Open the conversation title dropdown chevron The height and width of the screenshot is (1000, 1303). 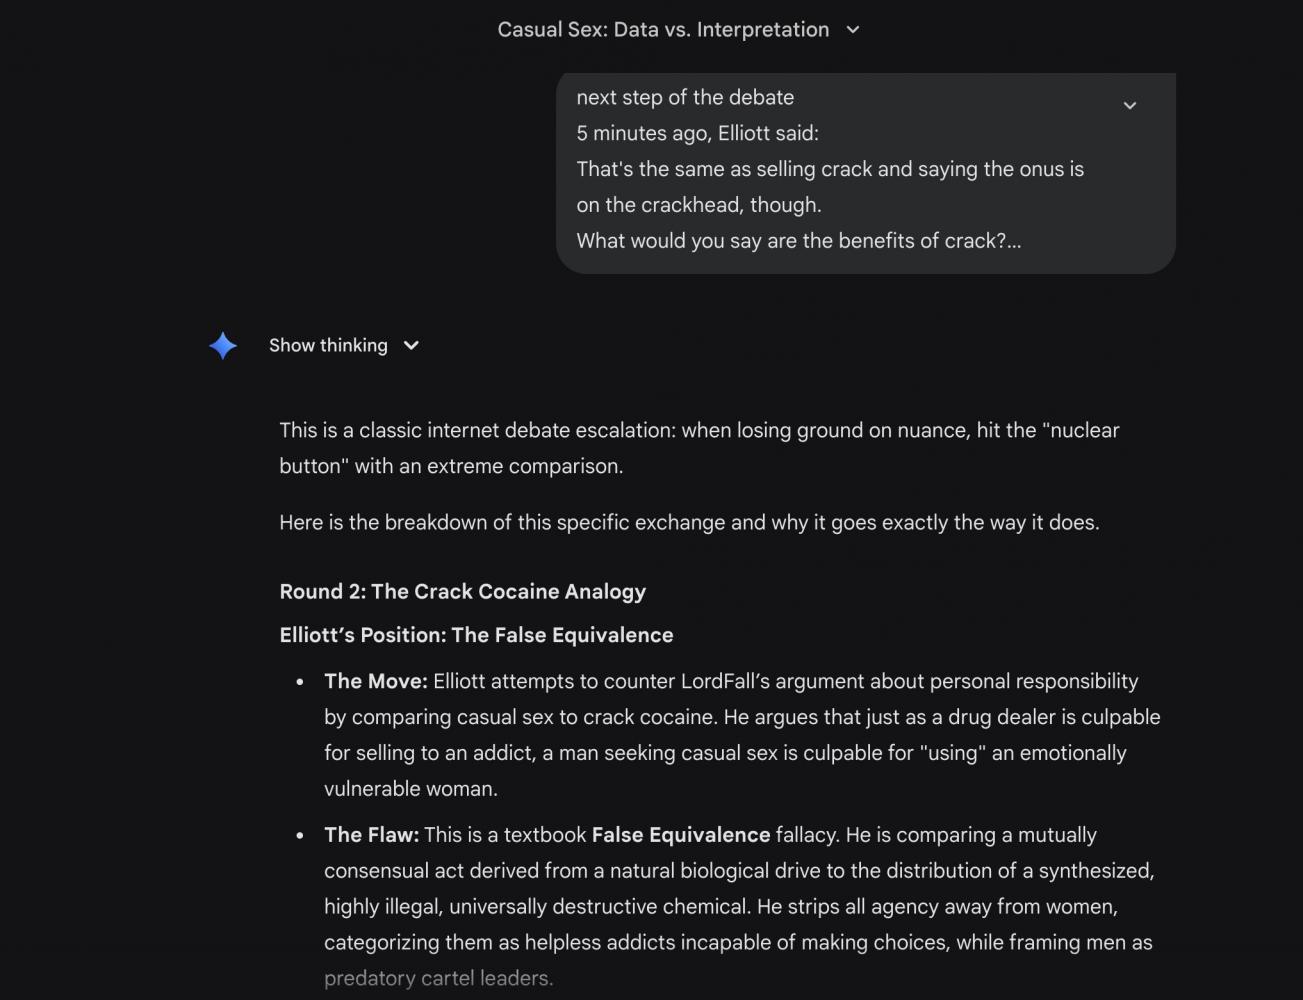pos(853,30)
